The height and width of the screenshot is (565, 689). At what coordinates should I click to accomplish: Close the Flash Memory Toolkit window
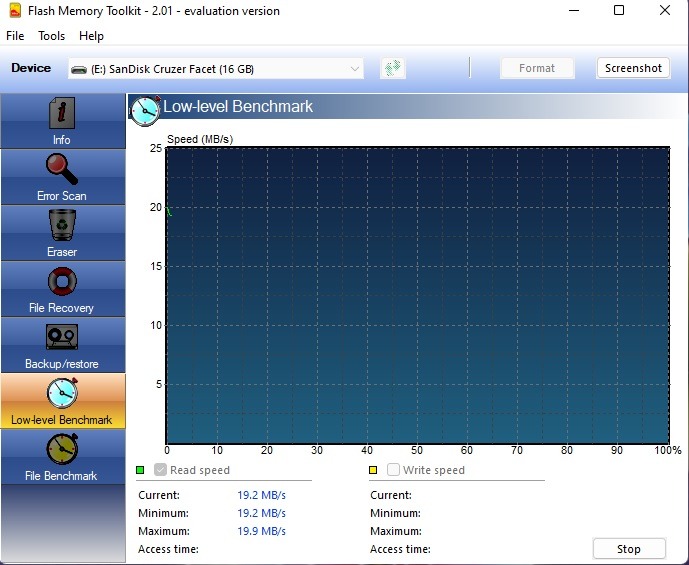[665, 10]
